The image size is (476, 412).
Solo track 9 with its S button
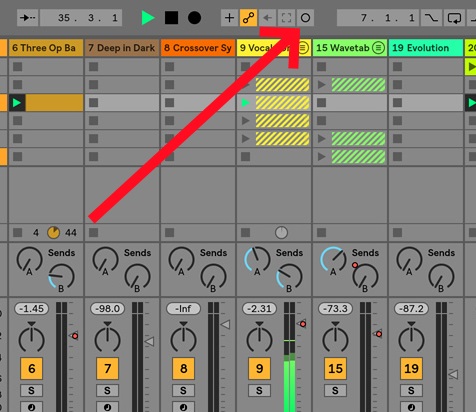click(259, 390)
